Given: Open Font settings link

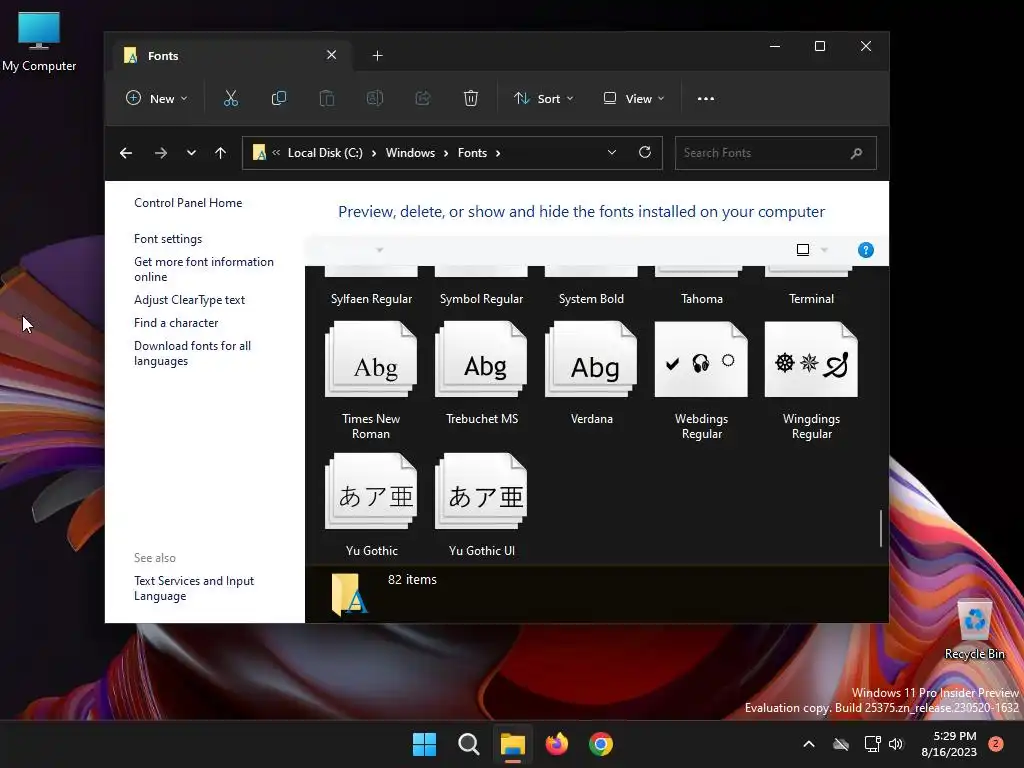Looking at the screenshot, I should 168,239.
